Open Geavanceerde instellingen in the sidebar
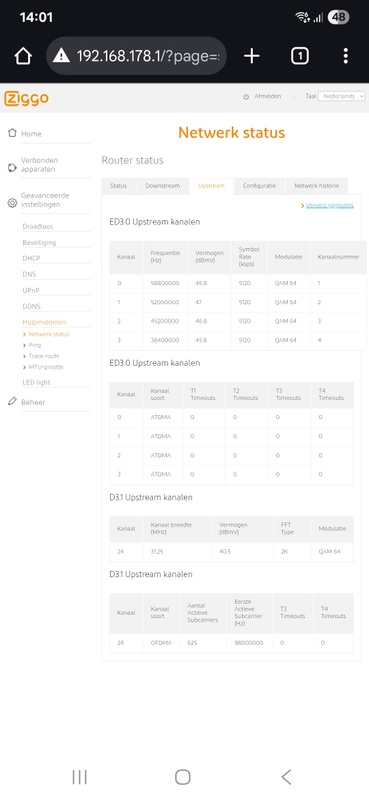 [x=45, y=200]
